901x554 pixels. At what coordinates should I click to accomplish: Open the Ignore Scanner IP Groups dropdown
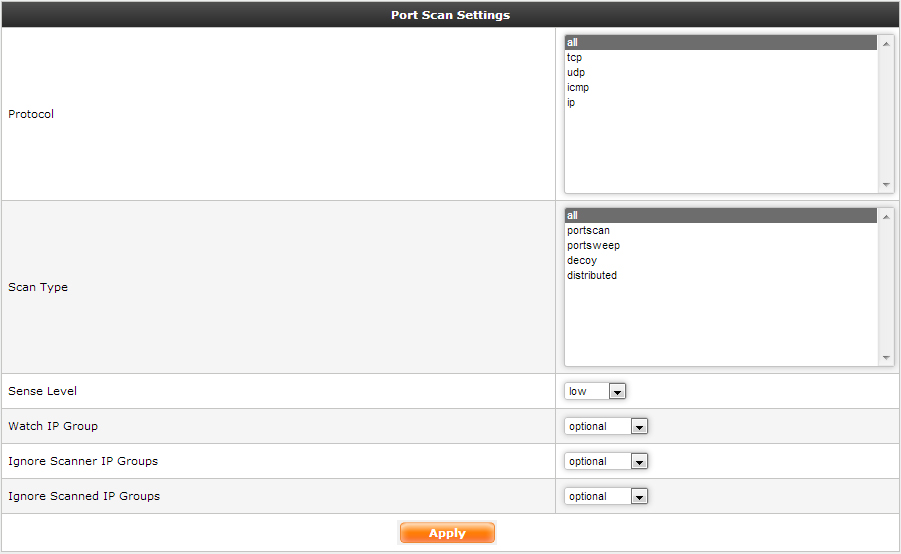[607, 461]
